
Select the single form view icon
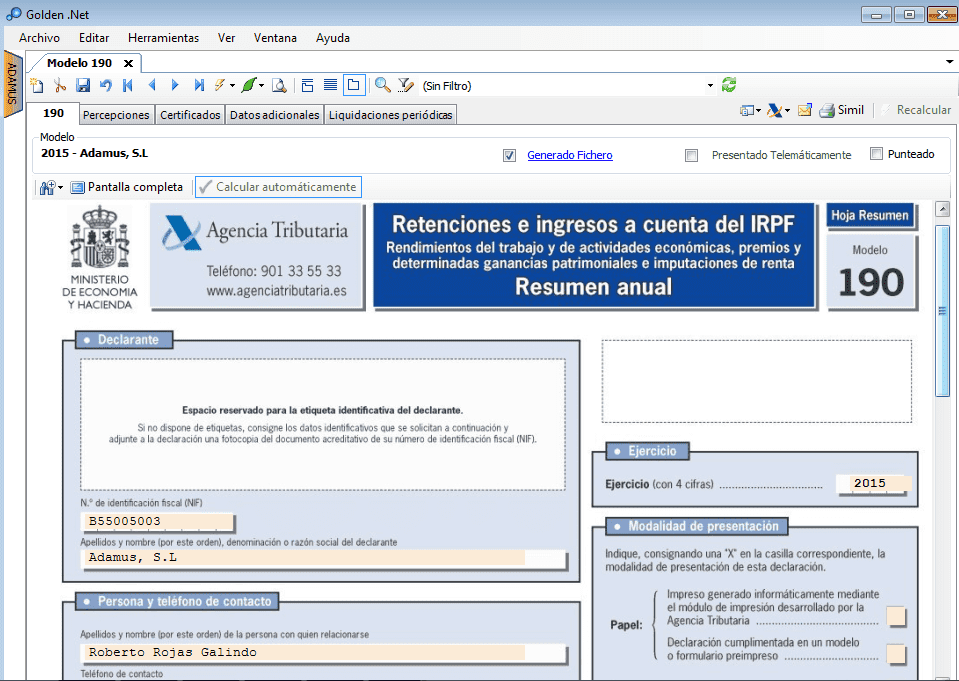[x=354, y=86]
